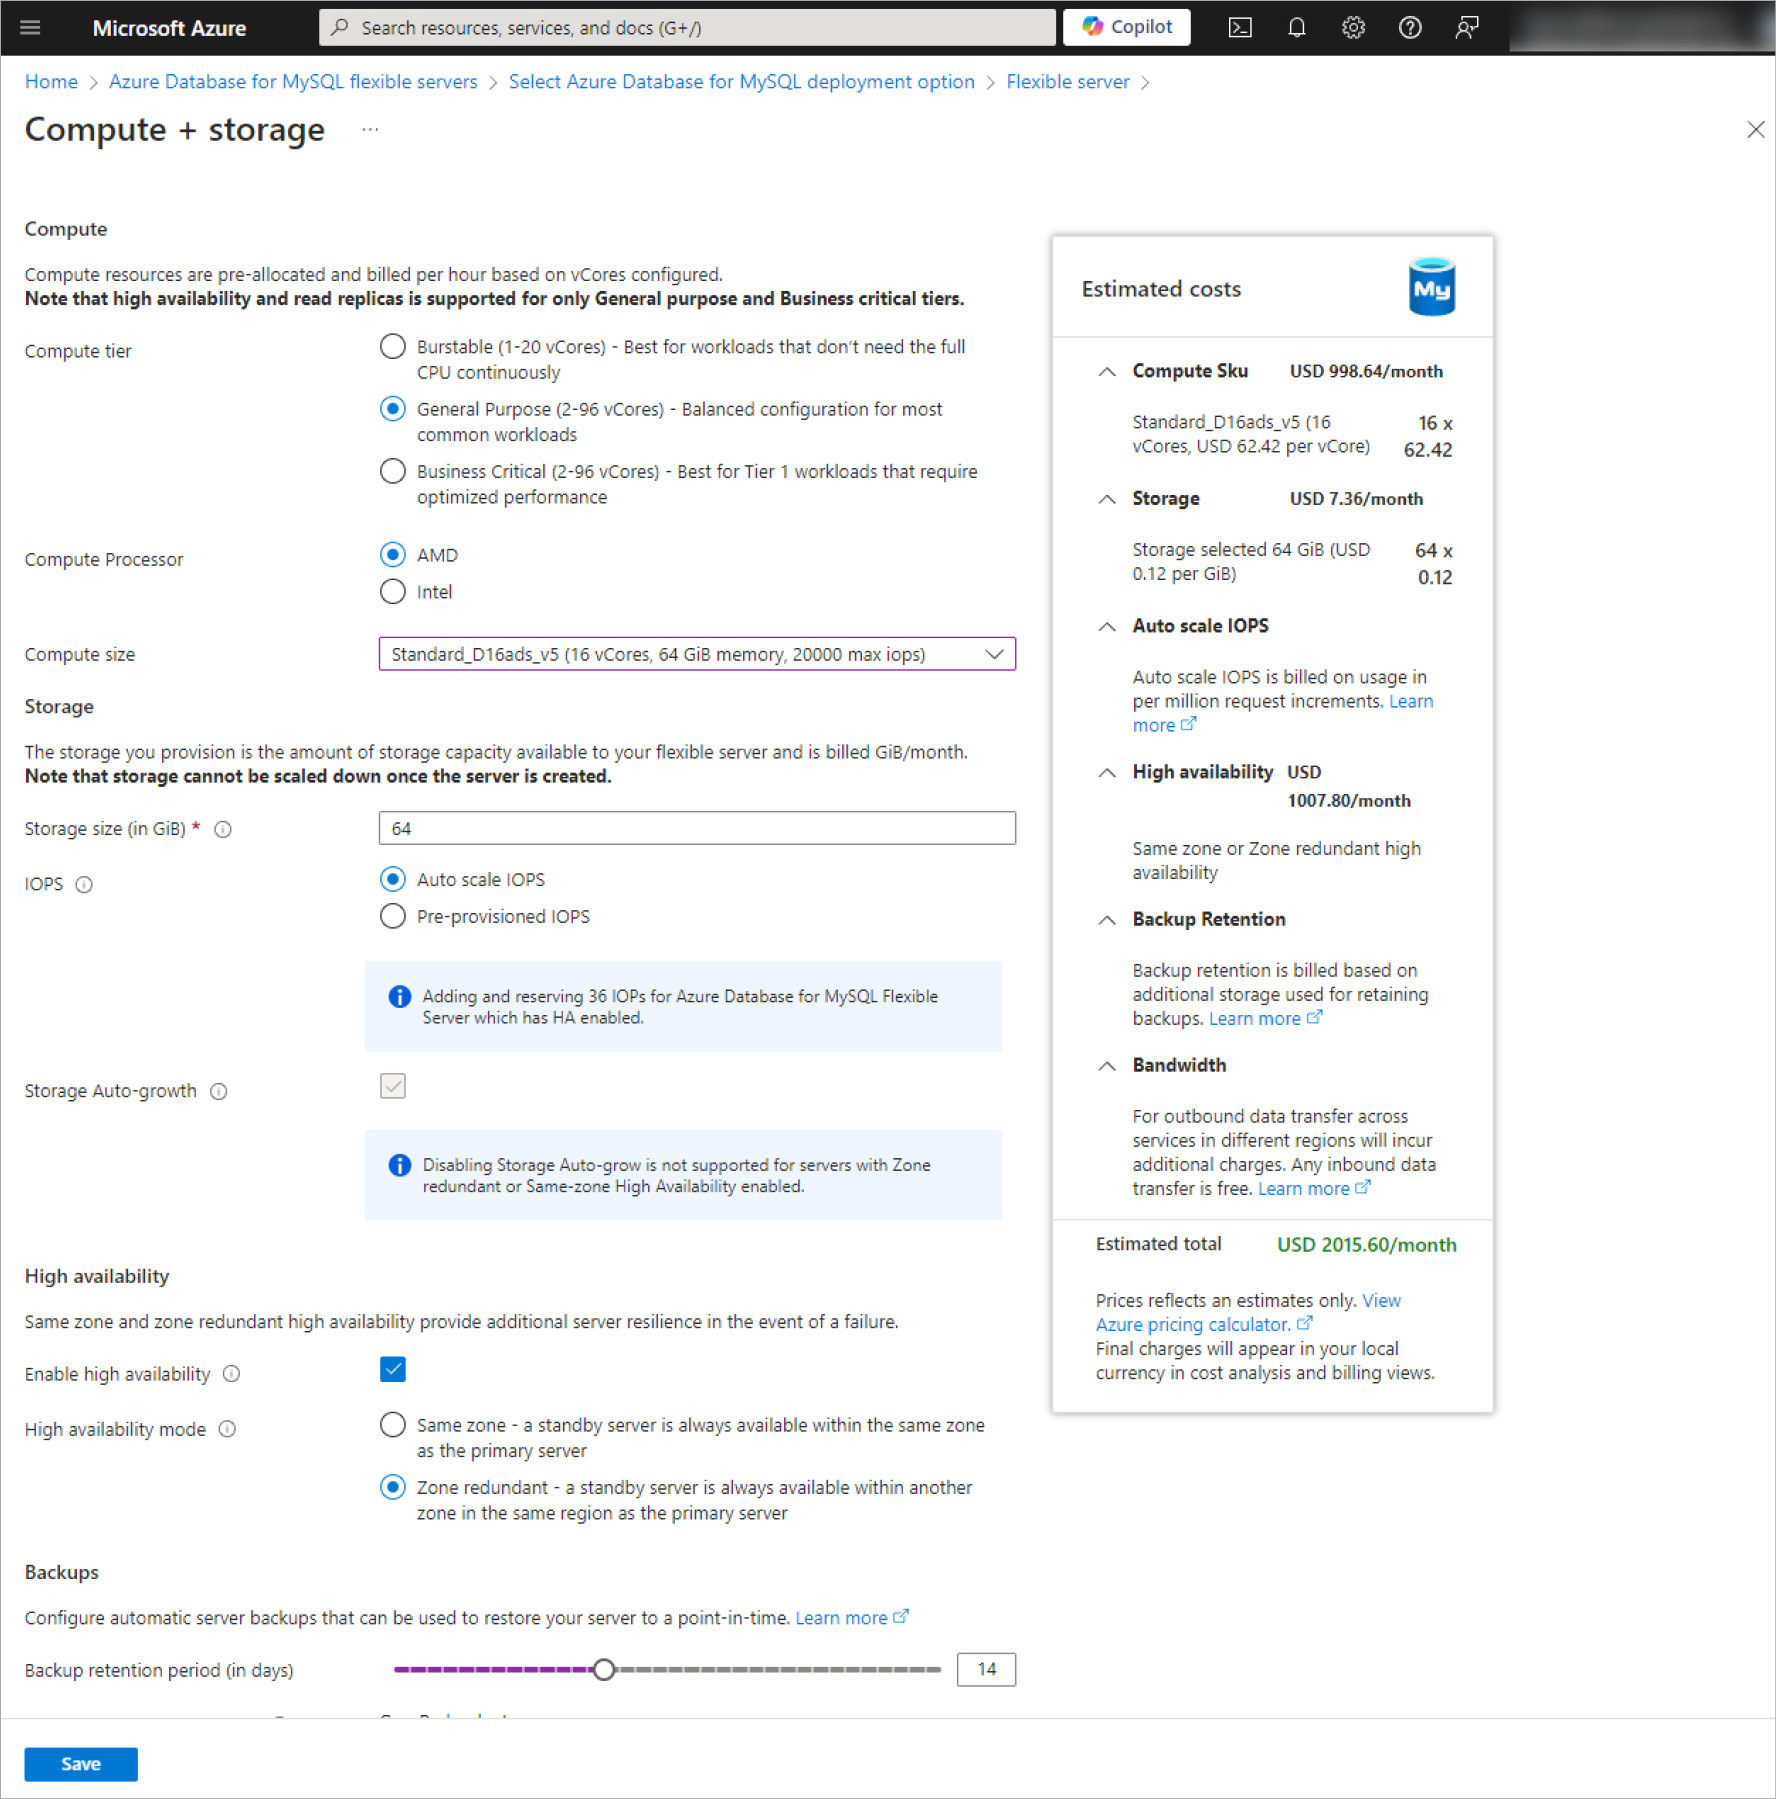The width and height of the screenshot is (1776, 1799).
Task: Open Azure Database for MySQL flexible servers breadcrumb
Action: click(x=293, y=82)
